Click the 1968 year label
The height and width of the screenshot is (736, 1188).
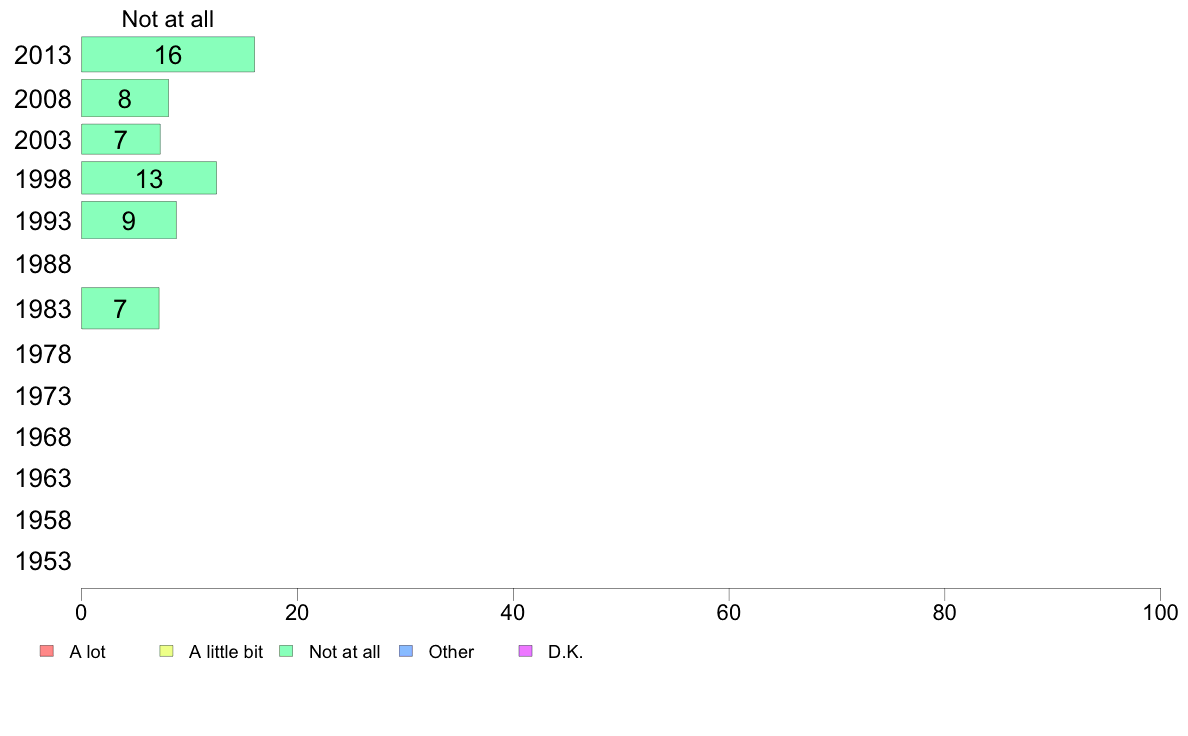click(43, 437)
